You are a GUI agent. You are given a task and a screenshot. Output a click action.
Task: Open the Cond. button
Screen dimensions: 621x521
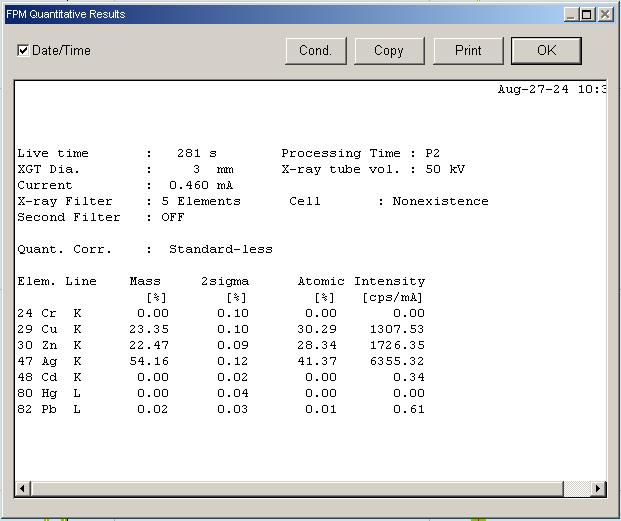point(316,51)
